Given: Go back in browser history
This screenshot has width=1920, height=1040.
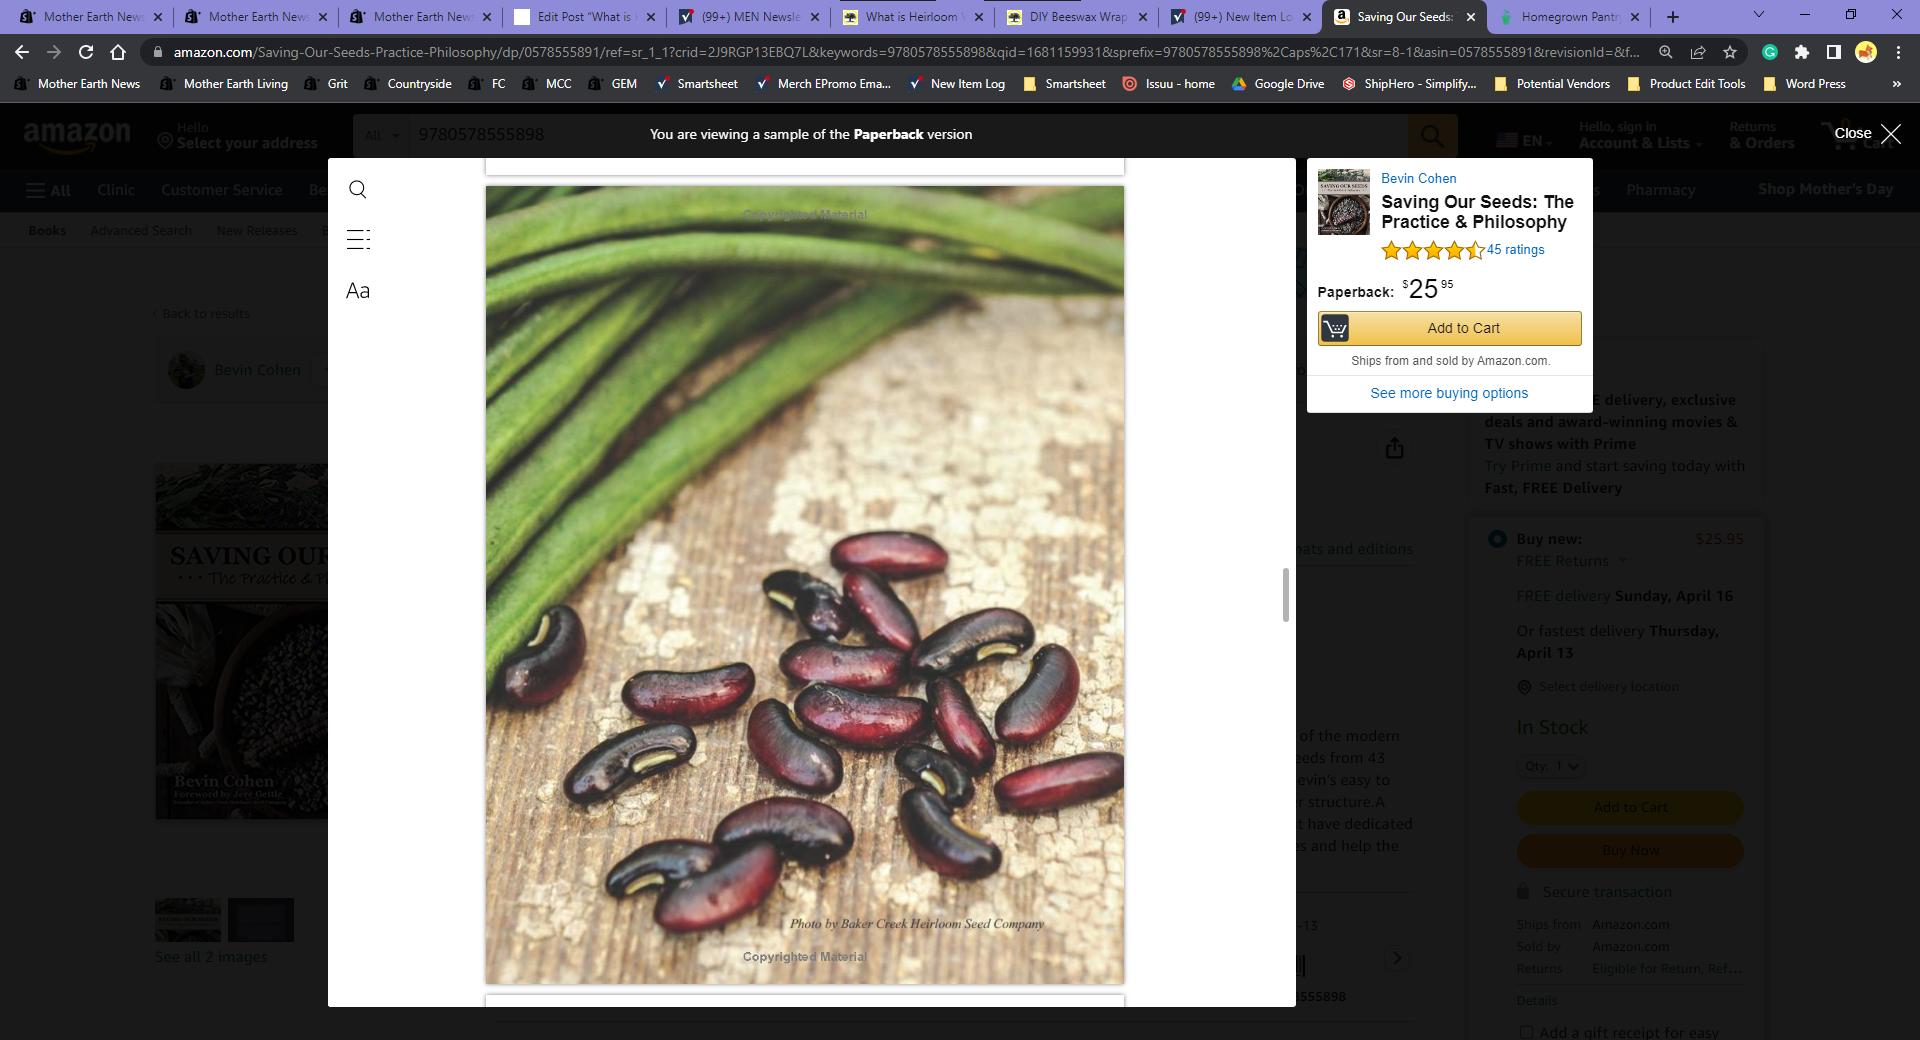Looking at the screenshot, I should pyautogui.click(x=22, y=52).
